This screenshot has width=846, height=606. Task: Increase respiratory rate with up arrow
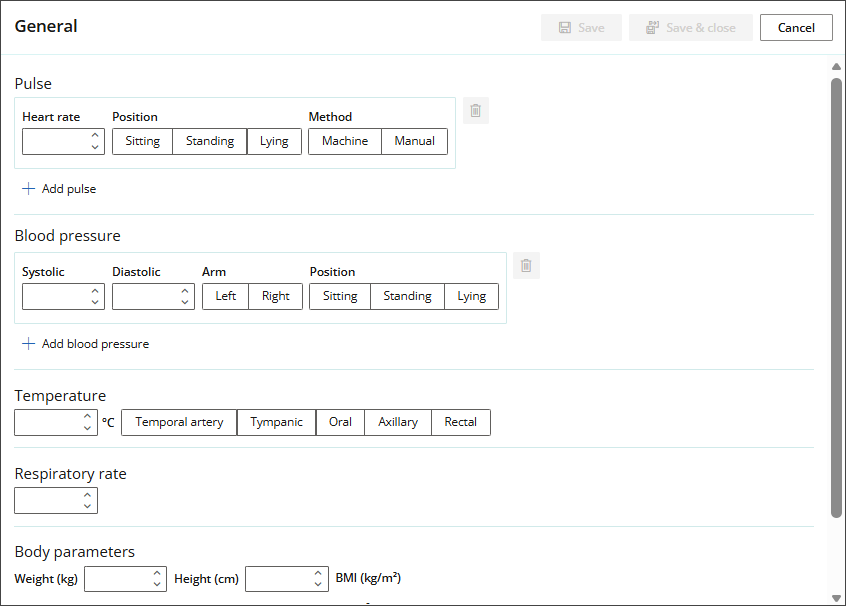(x=88, y=495)
